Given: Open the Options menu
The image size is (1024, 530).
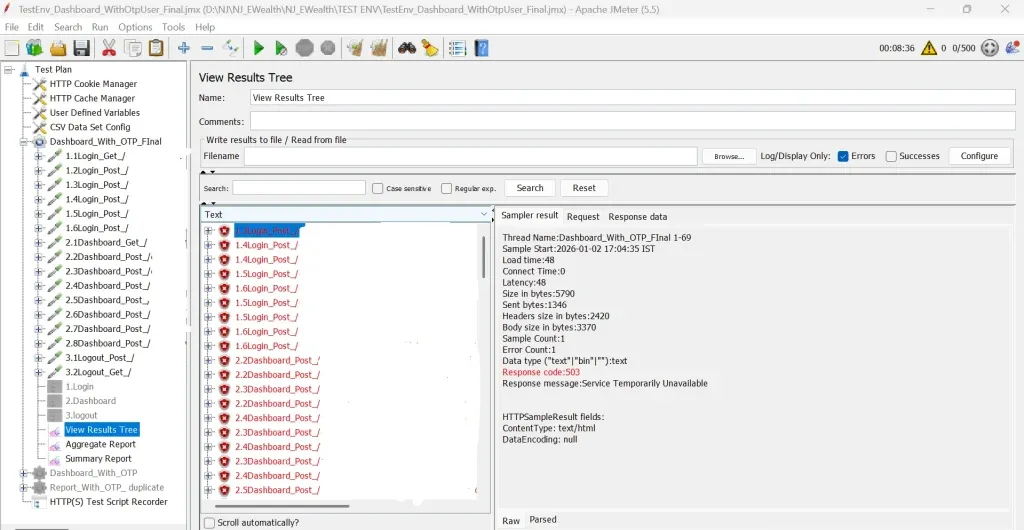Looking at the screenshot, I should (x=135, y=27).
